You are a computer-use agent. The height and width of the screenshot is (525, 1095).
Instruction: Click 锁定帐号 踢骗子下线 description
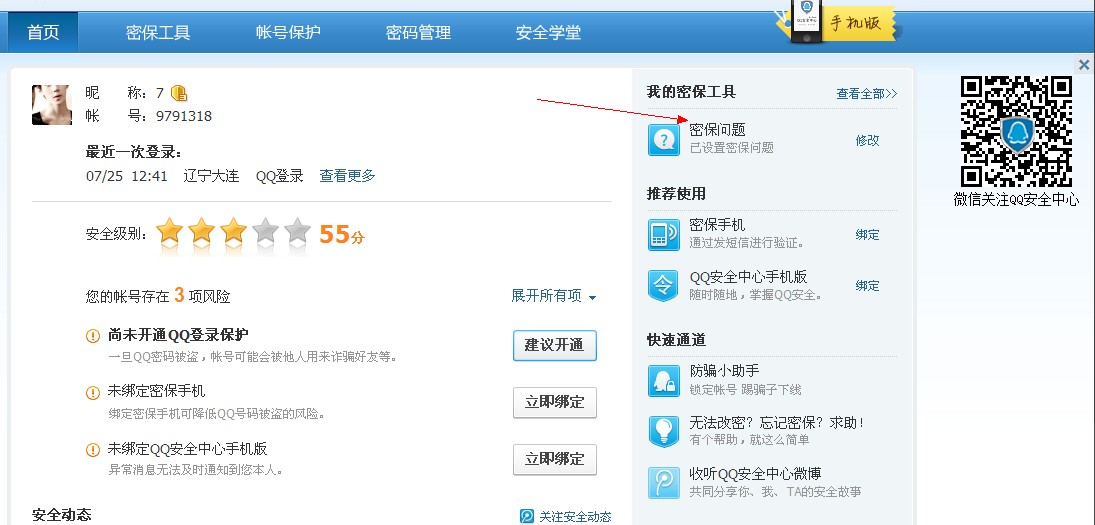click(746, 390)
